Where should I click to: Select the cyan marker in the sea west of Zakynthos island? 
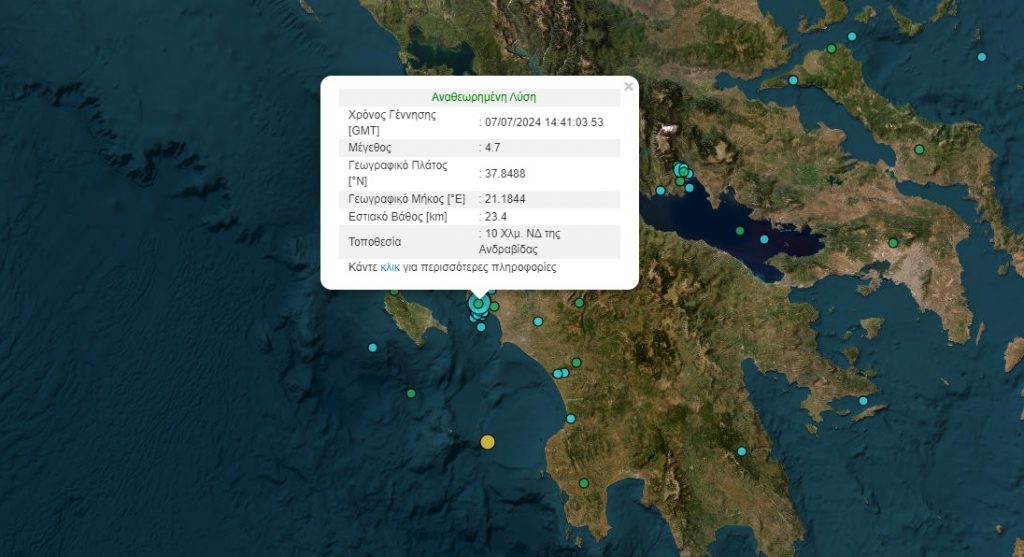[373, 348]
